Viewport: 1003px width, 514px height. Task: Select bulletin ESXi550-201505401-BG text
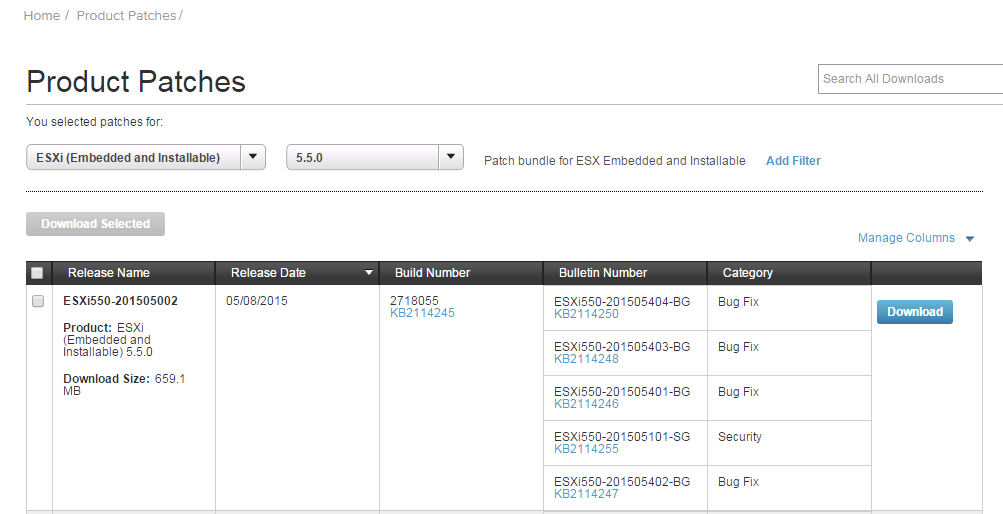(622, 392)
